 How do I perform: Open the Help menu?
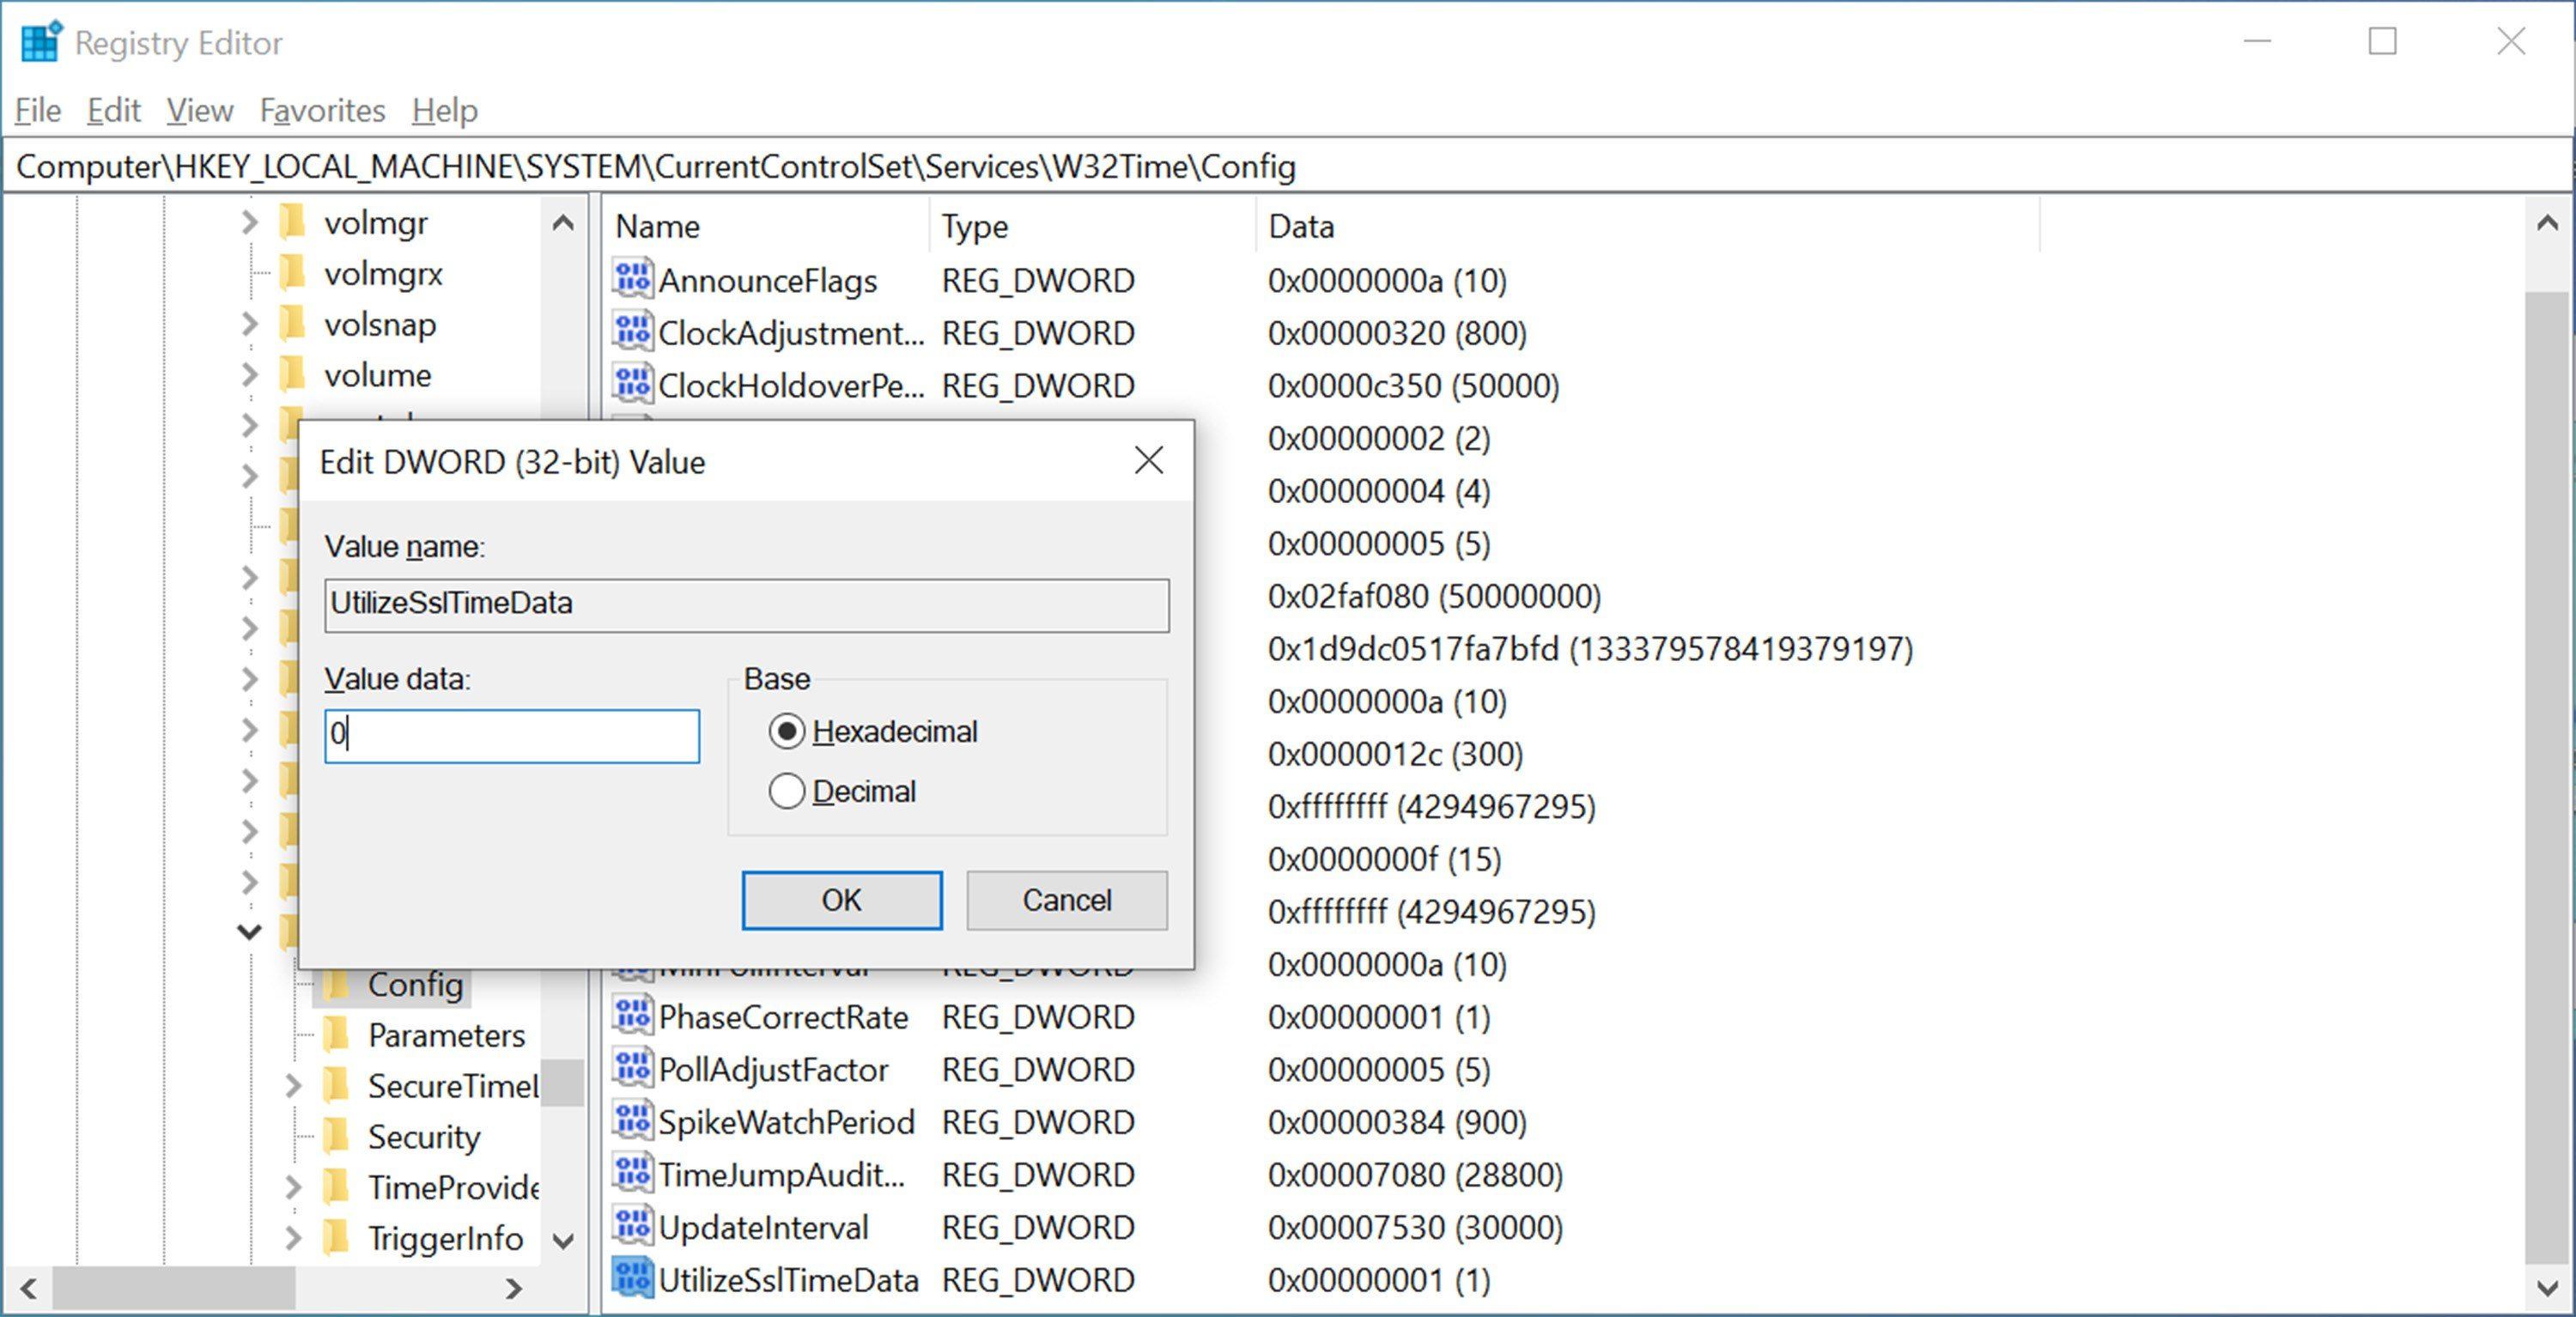445,110
